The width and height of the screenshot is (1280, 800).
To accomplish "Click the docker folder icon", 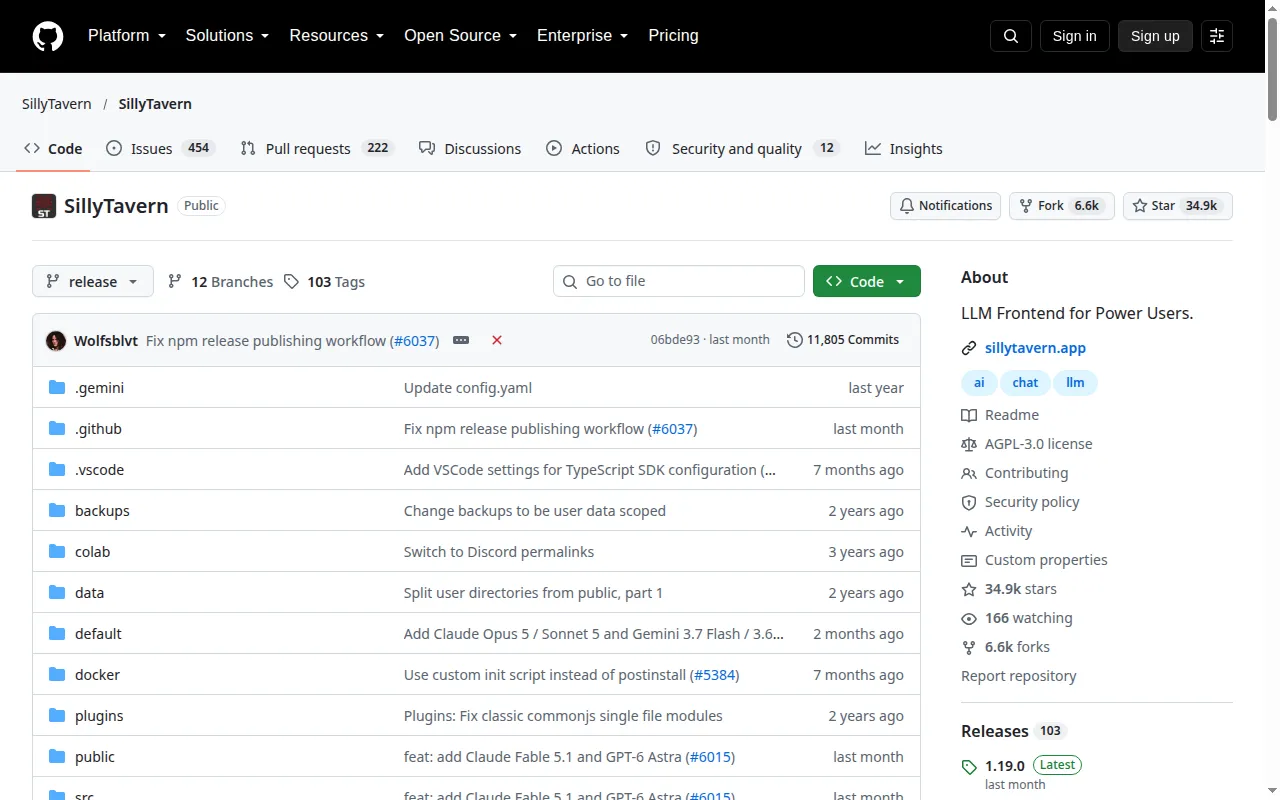I will 57,675.
